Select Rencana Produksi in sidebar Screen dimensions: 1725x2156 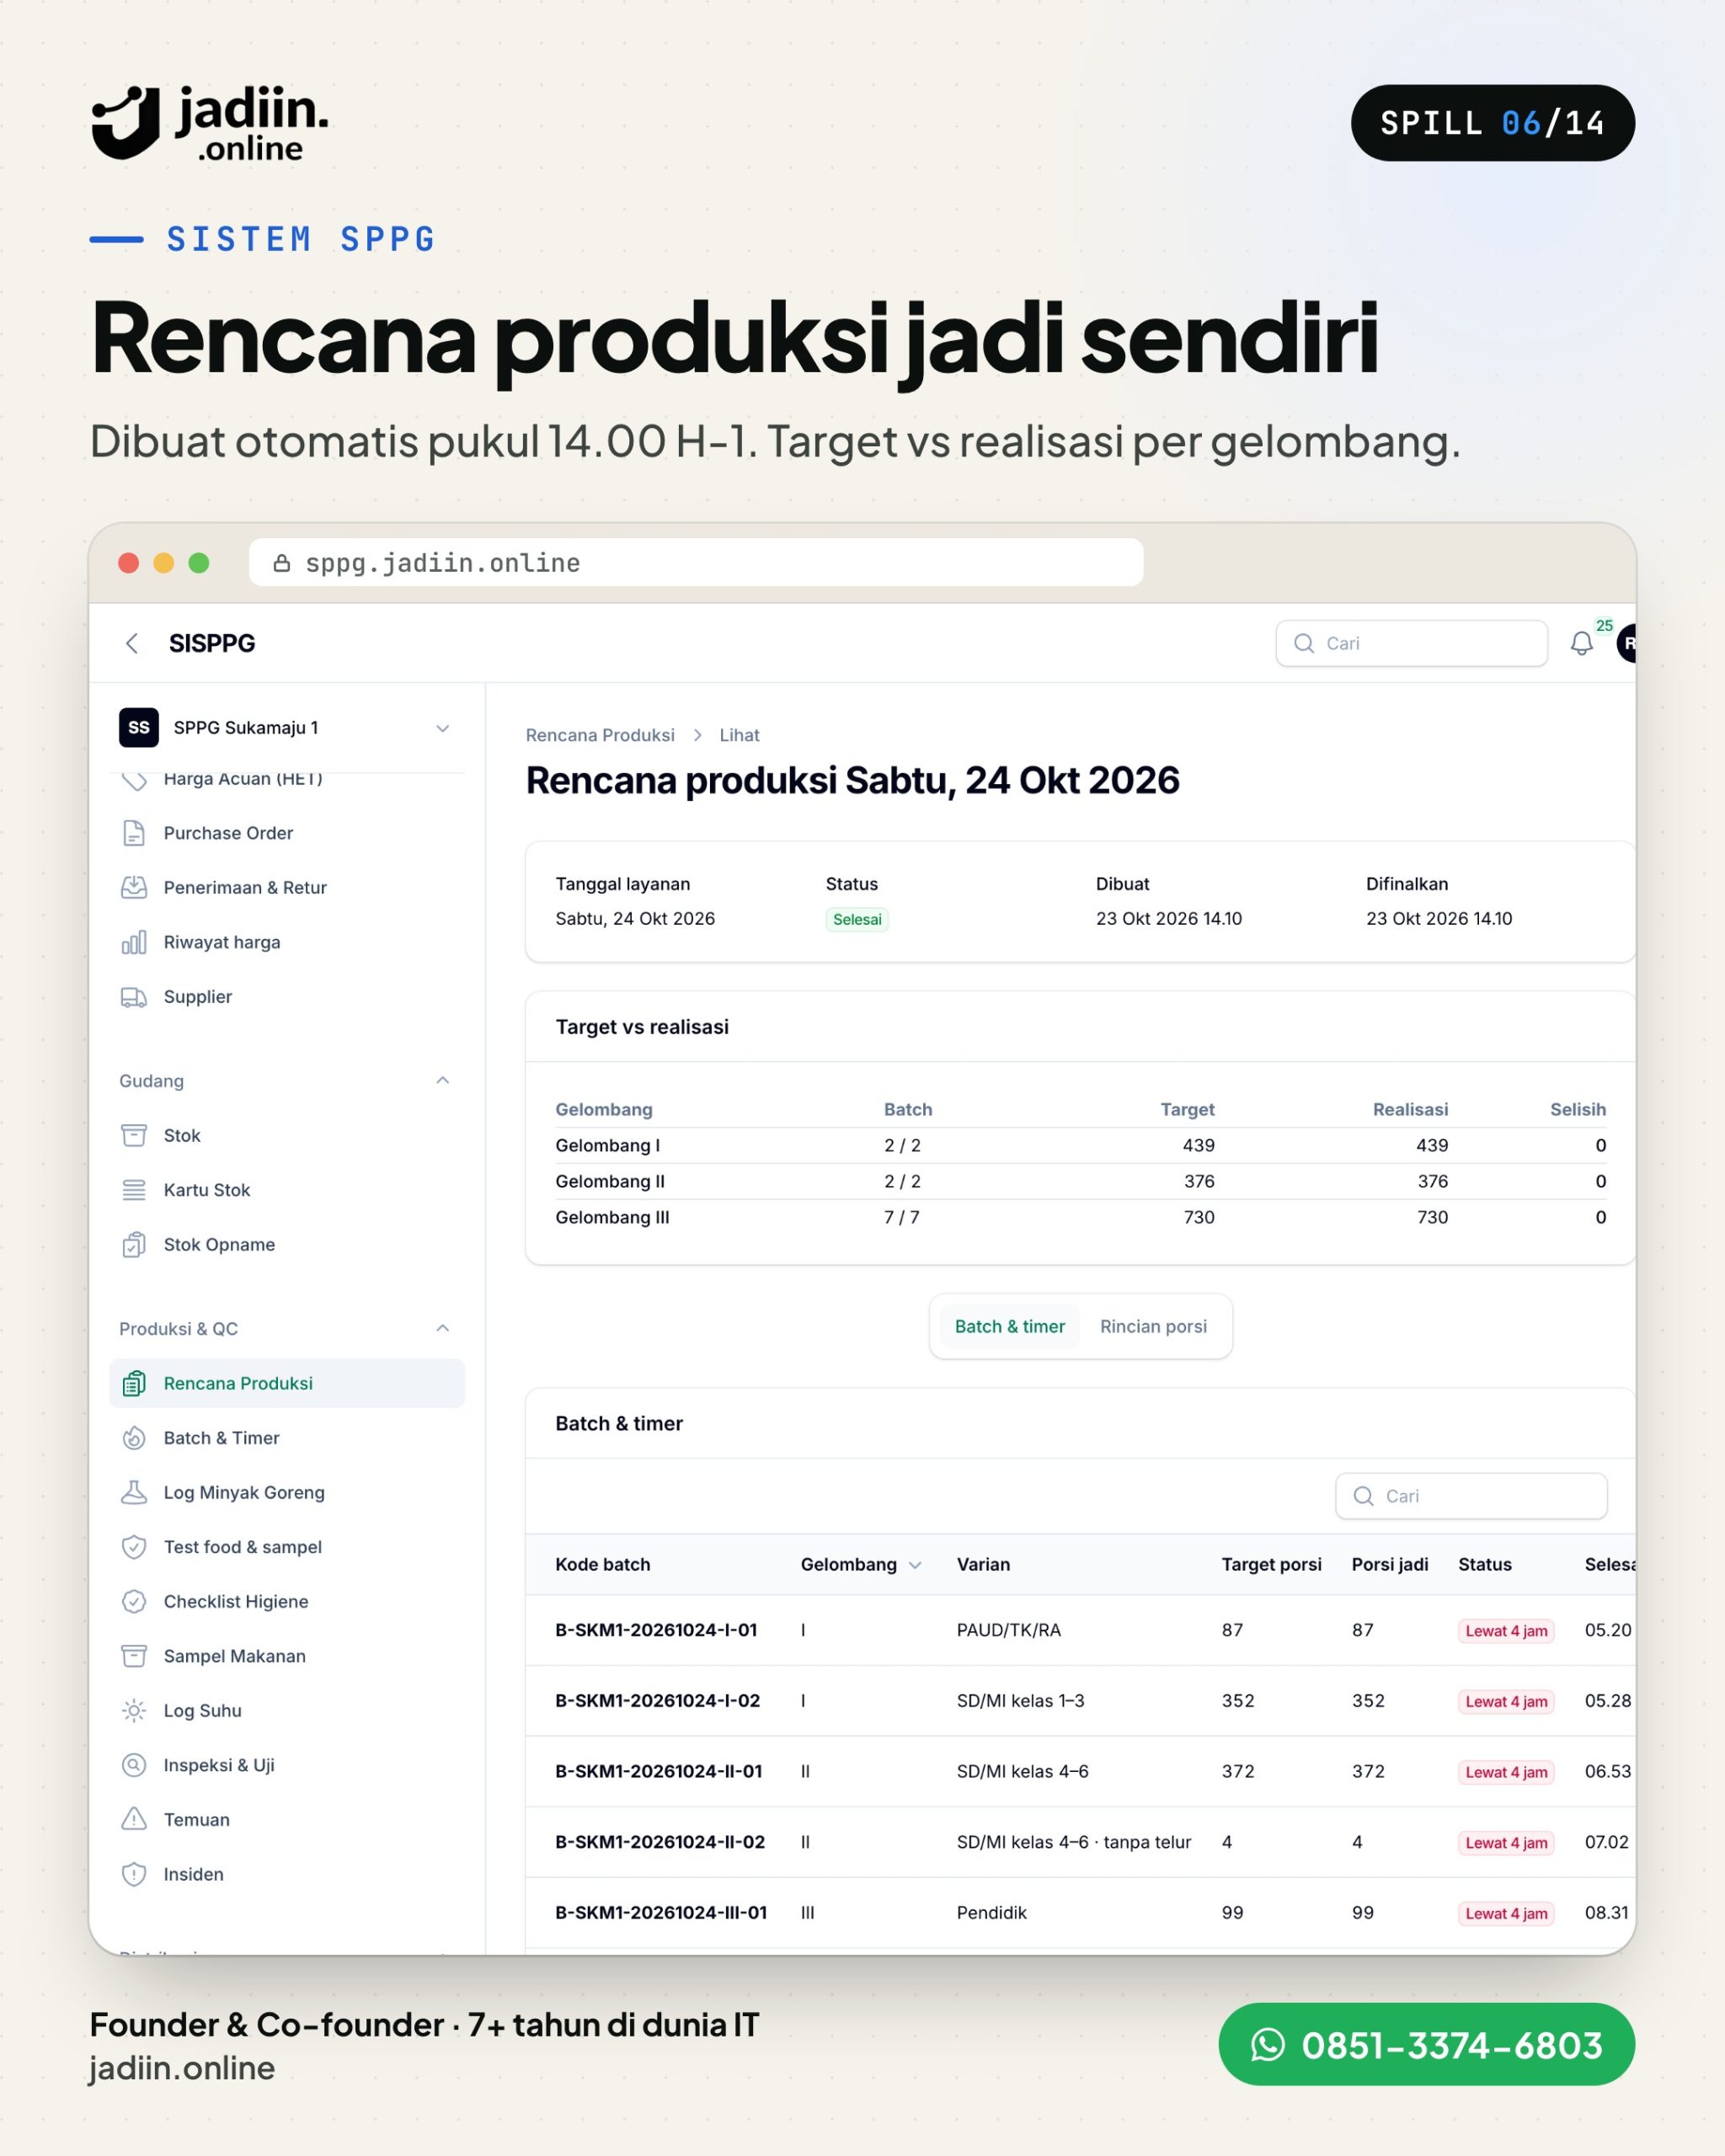tap(287, 1383)
